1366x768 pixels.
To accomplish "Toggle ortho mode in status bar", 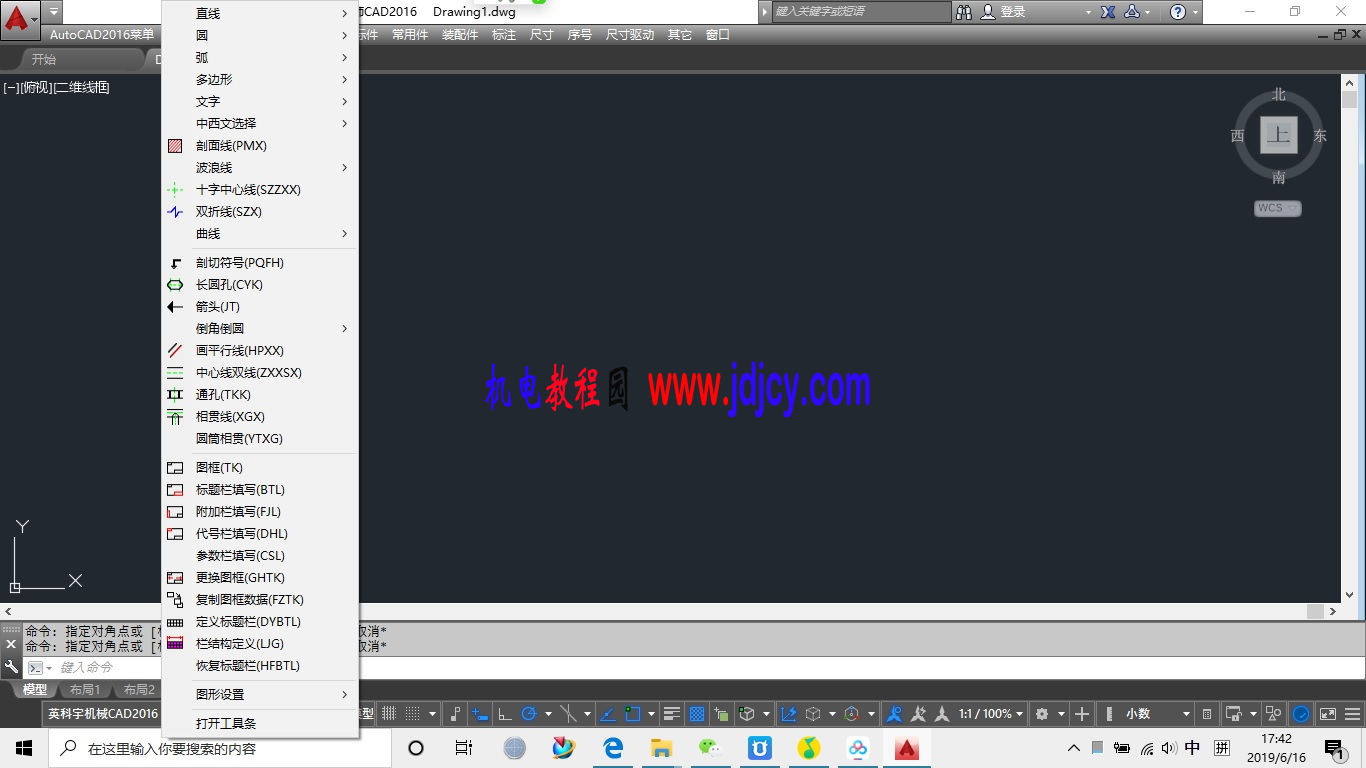I will (x=505, y=713).
